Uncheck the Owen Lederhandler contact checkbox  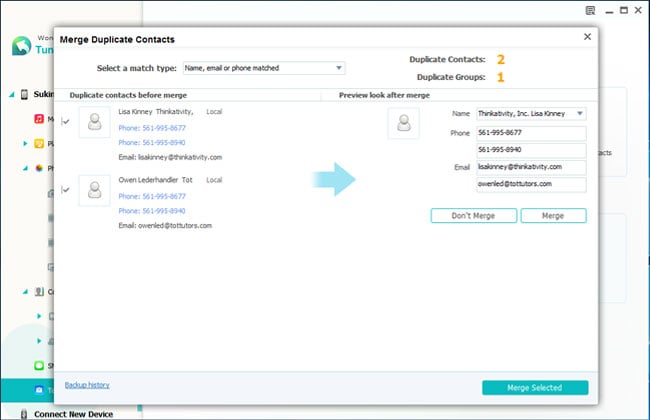(65, 190)
